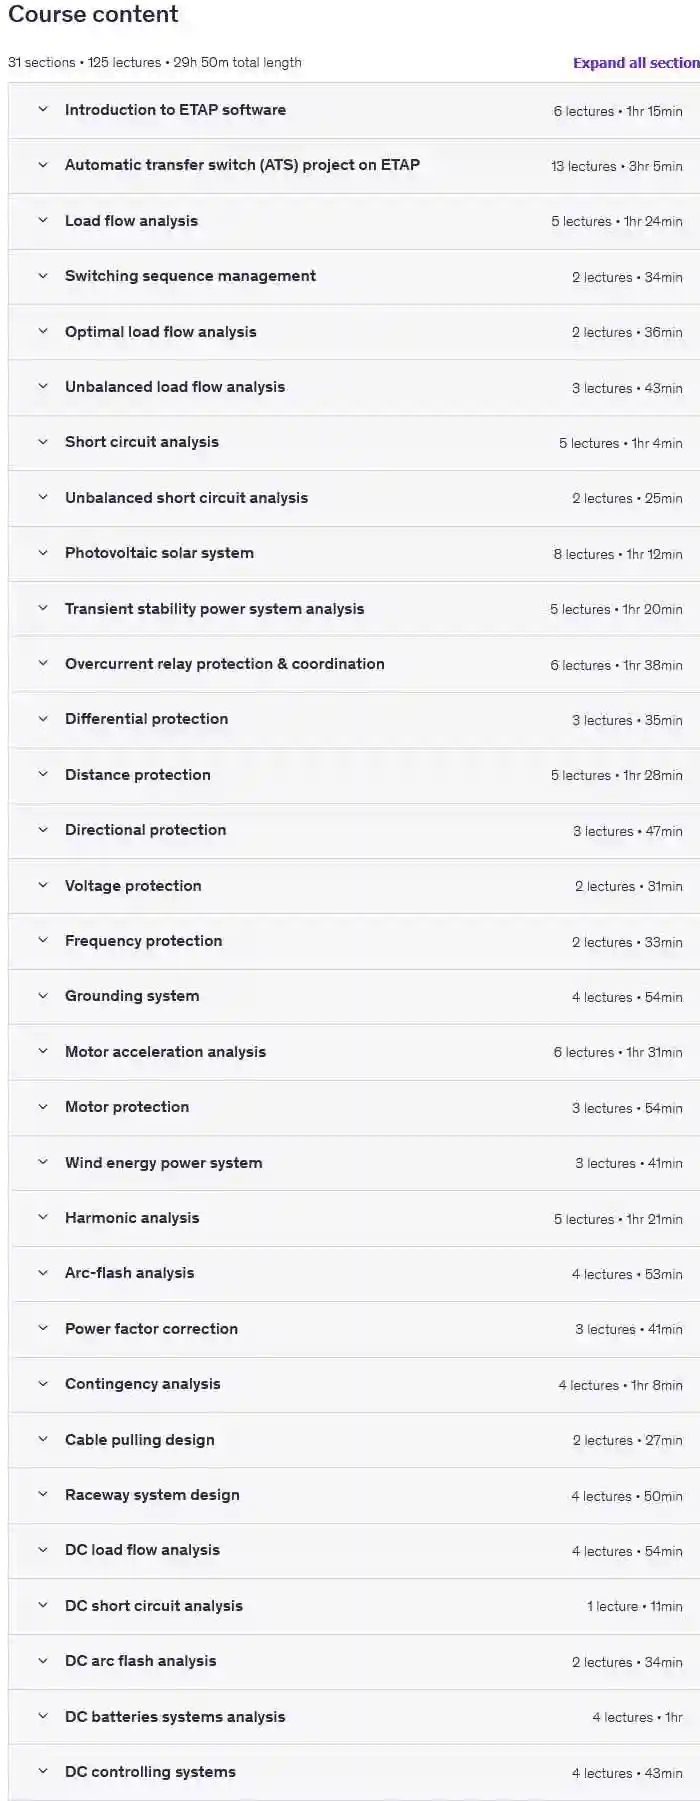Open the Distance protection section title
The image size is (700, 1801).
coord(137,775)
